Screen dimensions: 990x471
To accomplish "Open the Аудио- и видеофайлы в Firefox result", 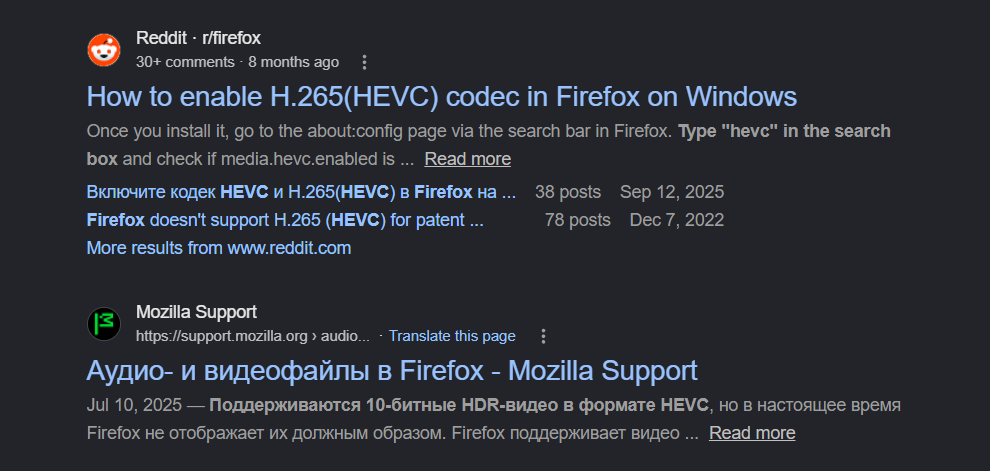I will [x=391, y=371].
